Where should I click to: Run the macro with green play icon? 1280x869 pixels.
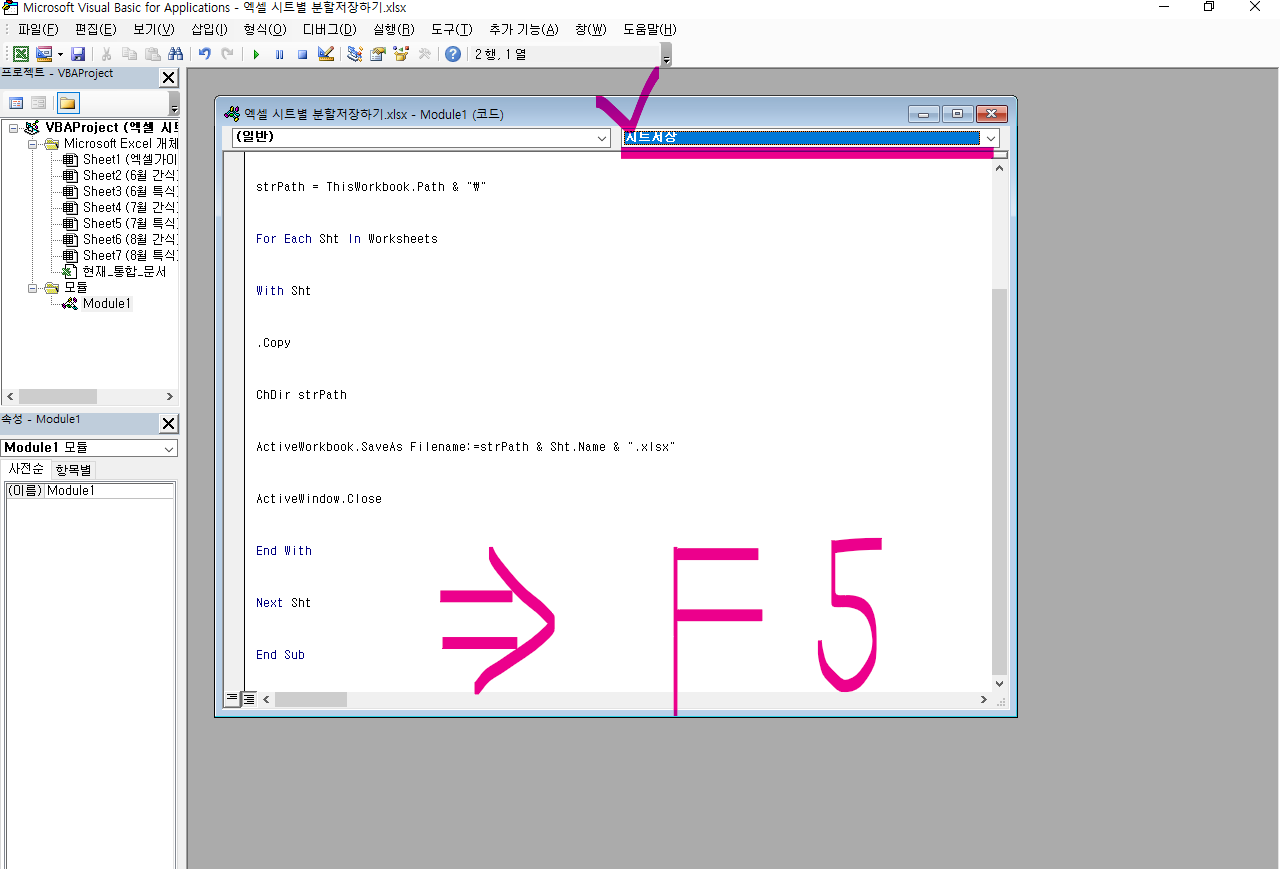click(x=256, y=54)
